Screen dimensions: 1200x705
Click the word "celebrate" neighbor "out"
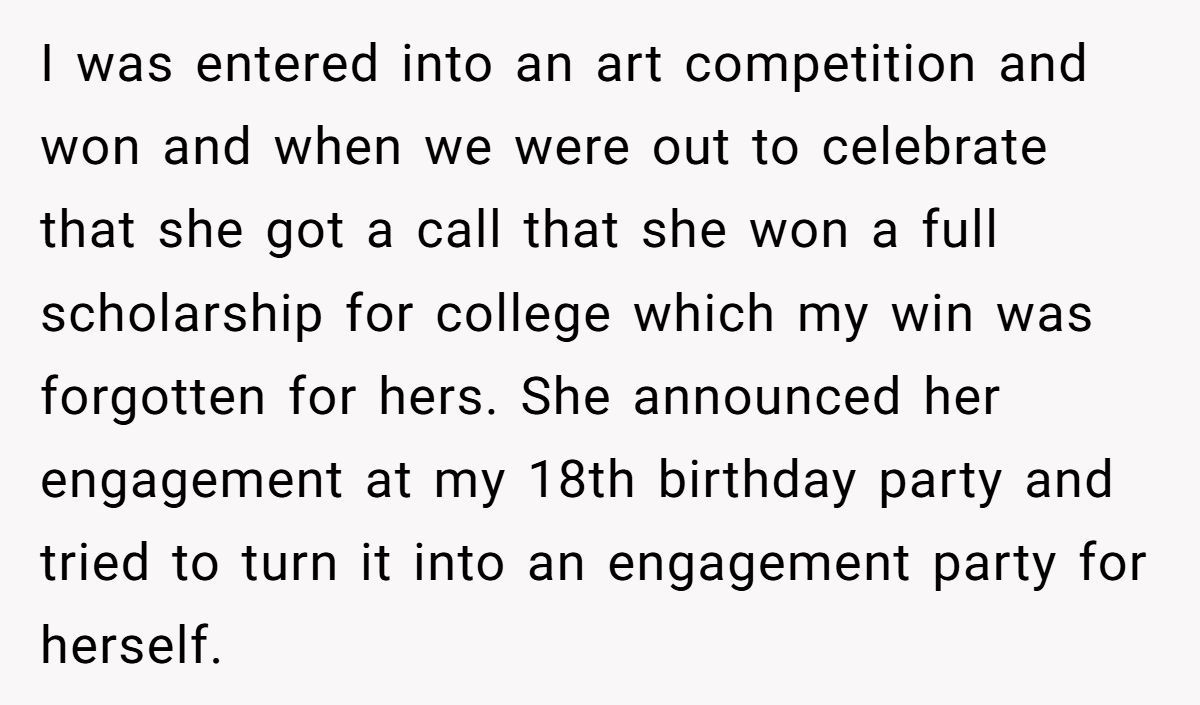pos(933,147)
